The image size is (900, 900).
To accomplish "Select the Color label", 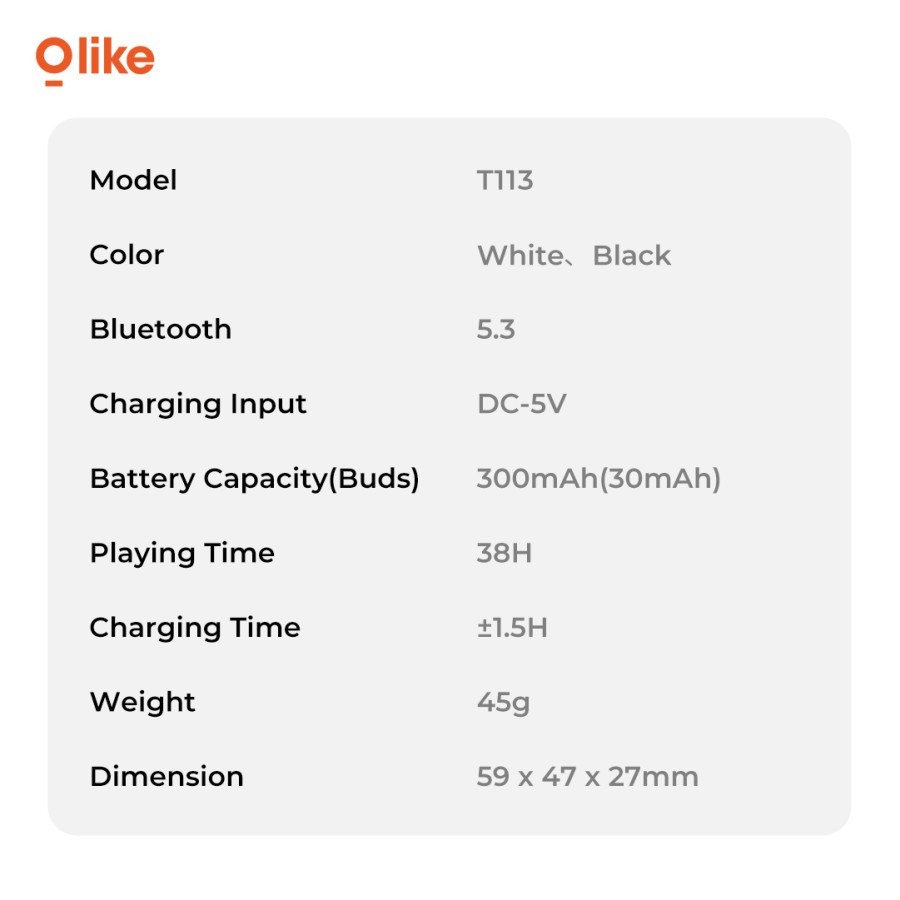I will [x=126, y=255].
